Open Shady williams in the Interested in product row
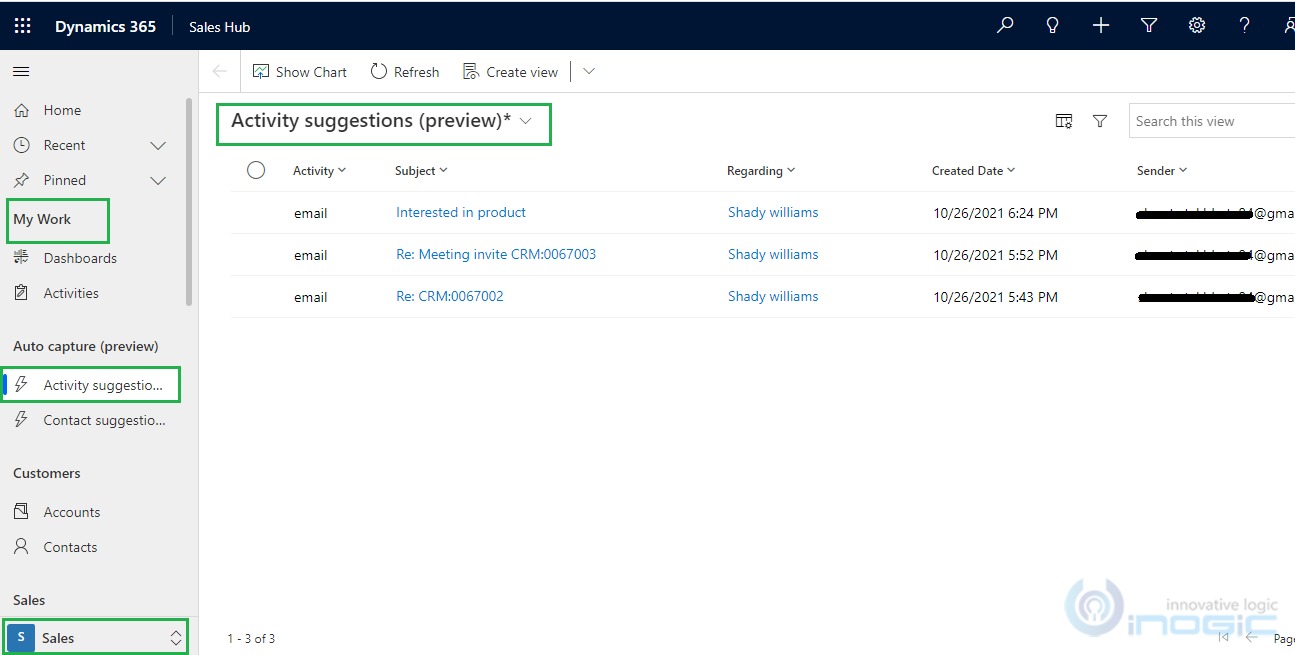1295x655 pixels. [773, 212]
